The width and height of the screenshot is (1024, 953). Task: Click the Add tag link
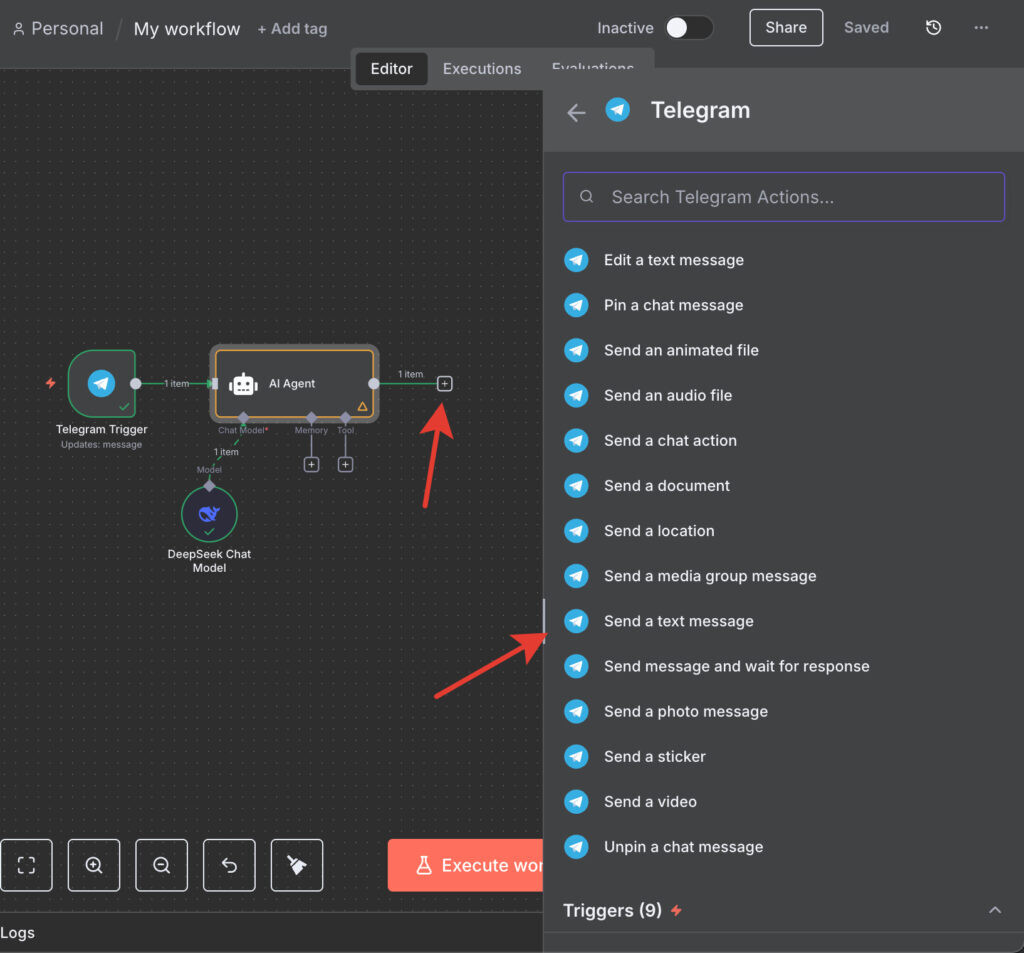[x=292, y=29]
